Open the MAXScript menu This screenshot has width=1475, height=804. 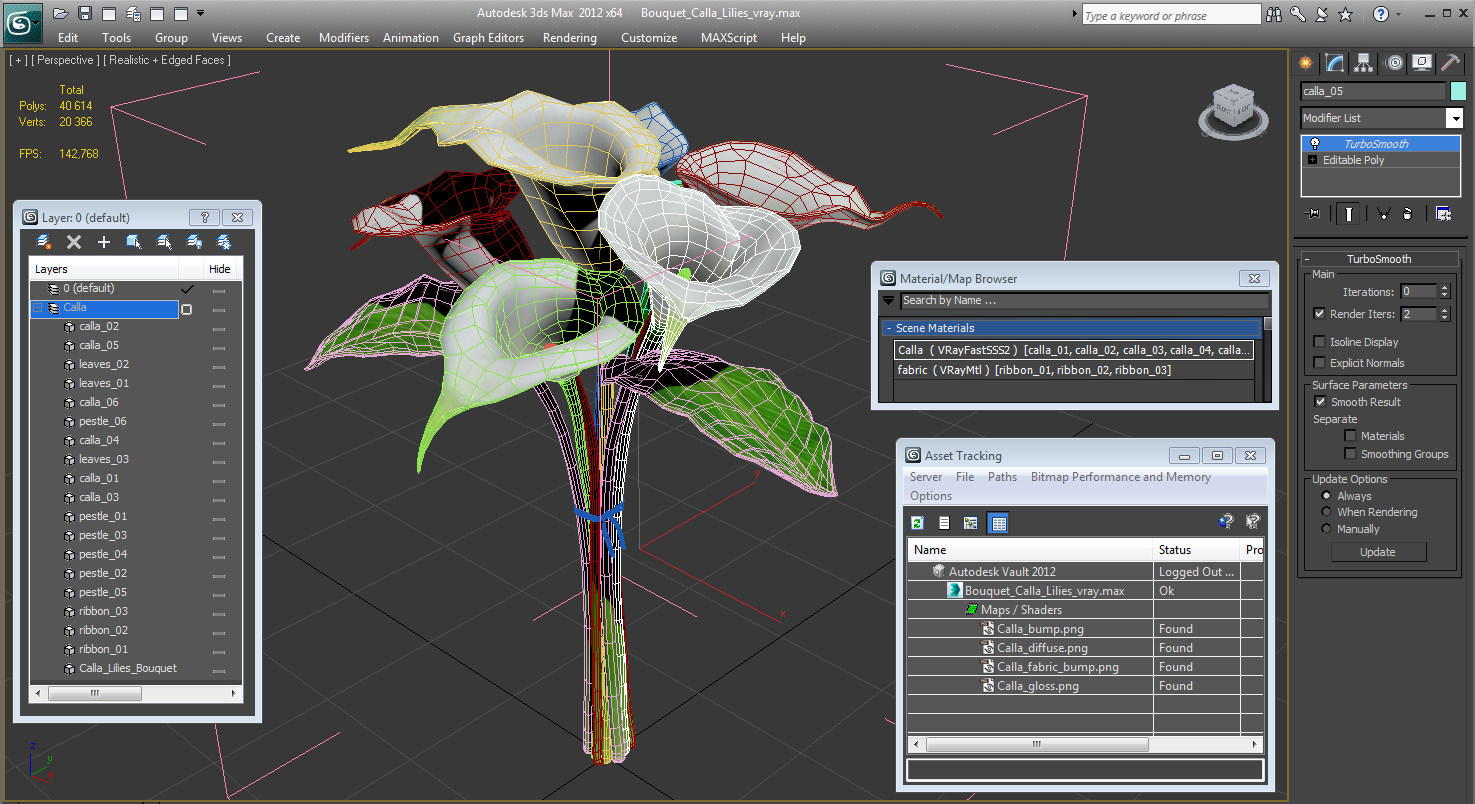point(730,38)
